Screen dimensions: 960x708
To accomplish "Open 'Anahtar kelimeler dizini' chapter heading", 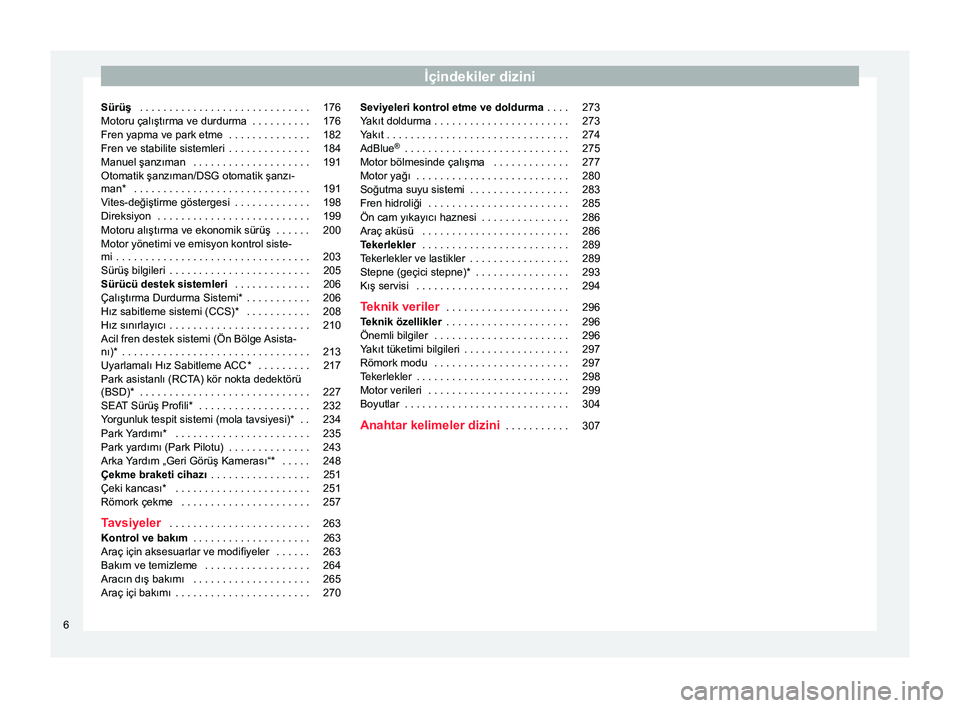I will tap(480, 425).
